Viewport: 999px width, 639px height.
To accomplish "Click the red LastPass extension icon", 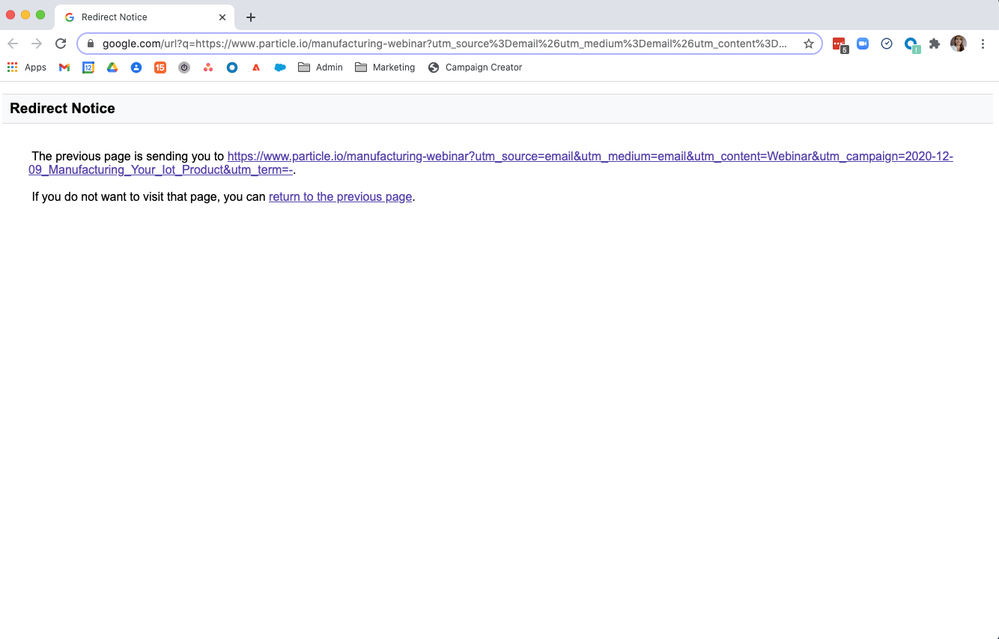I will (x=839, y=44).
